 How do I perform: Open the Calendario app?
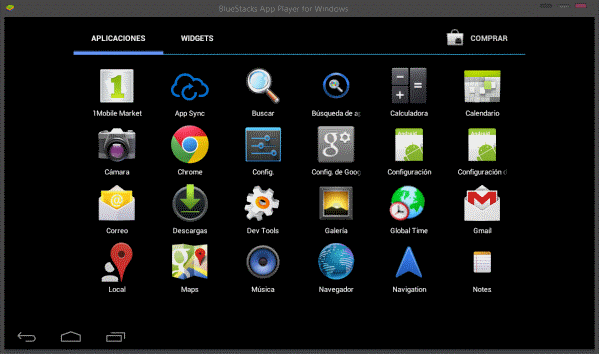coord(482,86)
